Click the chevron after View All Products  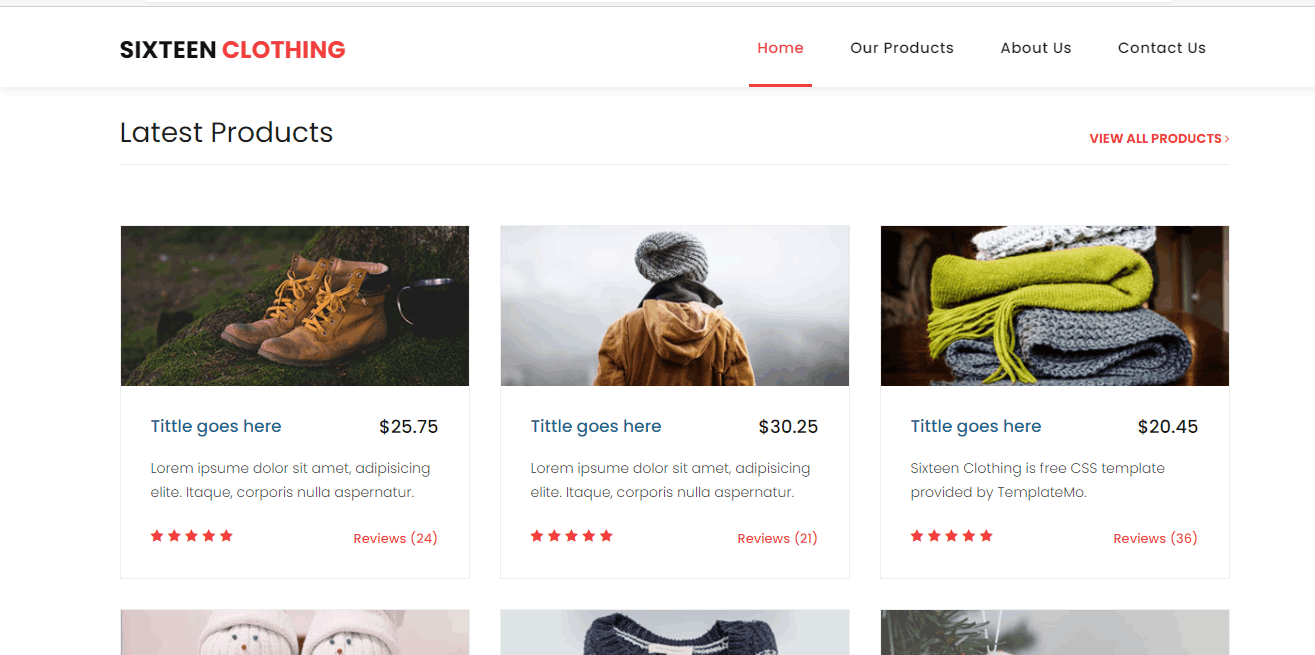1227,139
